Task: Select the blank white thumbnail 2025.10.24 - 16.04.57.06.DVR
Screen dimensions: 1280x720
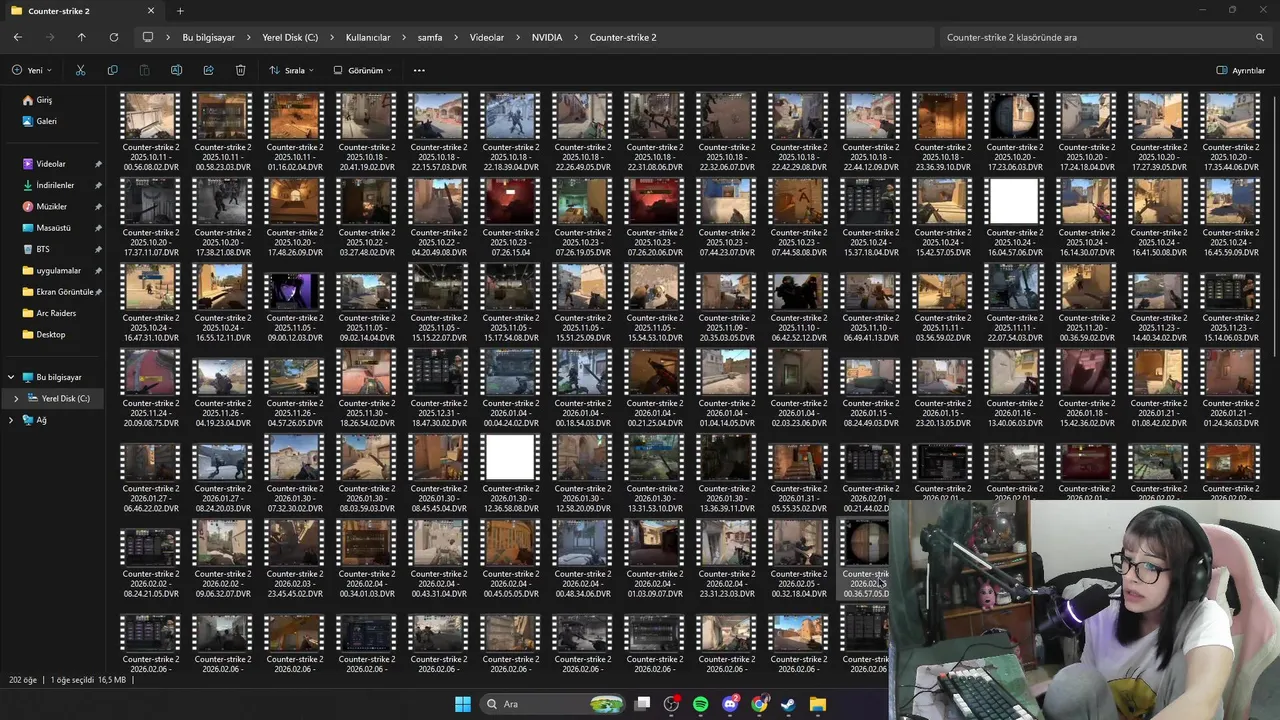Action: 1014,201
